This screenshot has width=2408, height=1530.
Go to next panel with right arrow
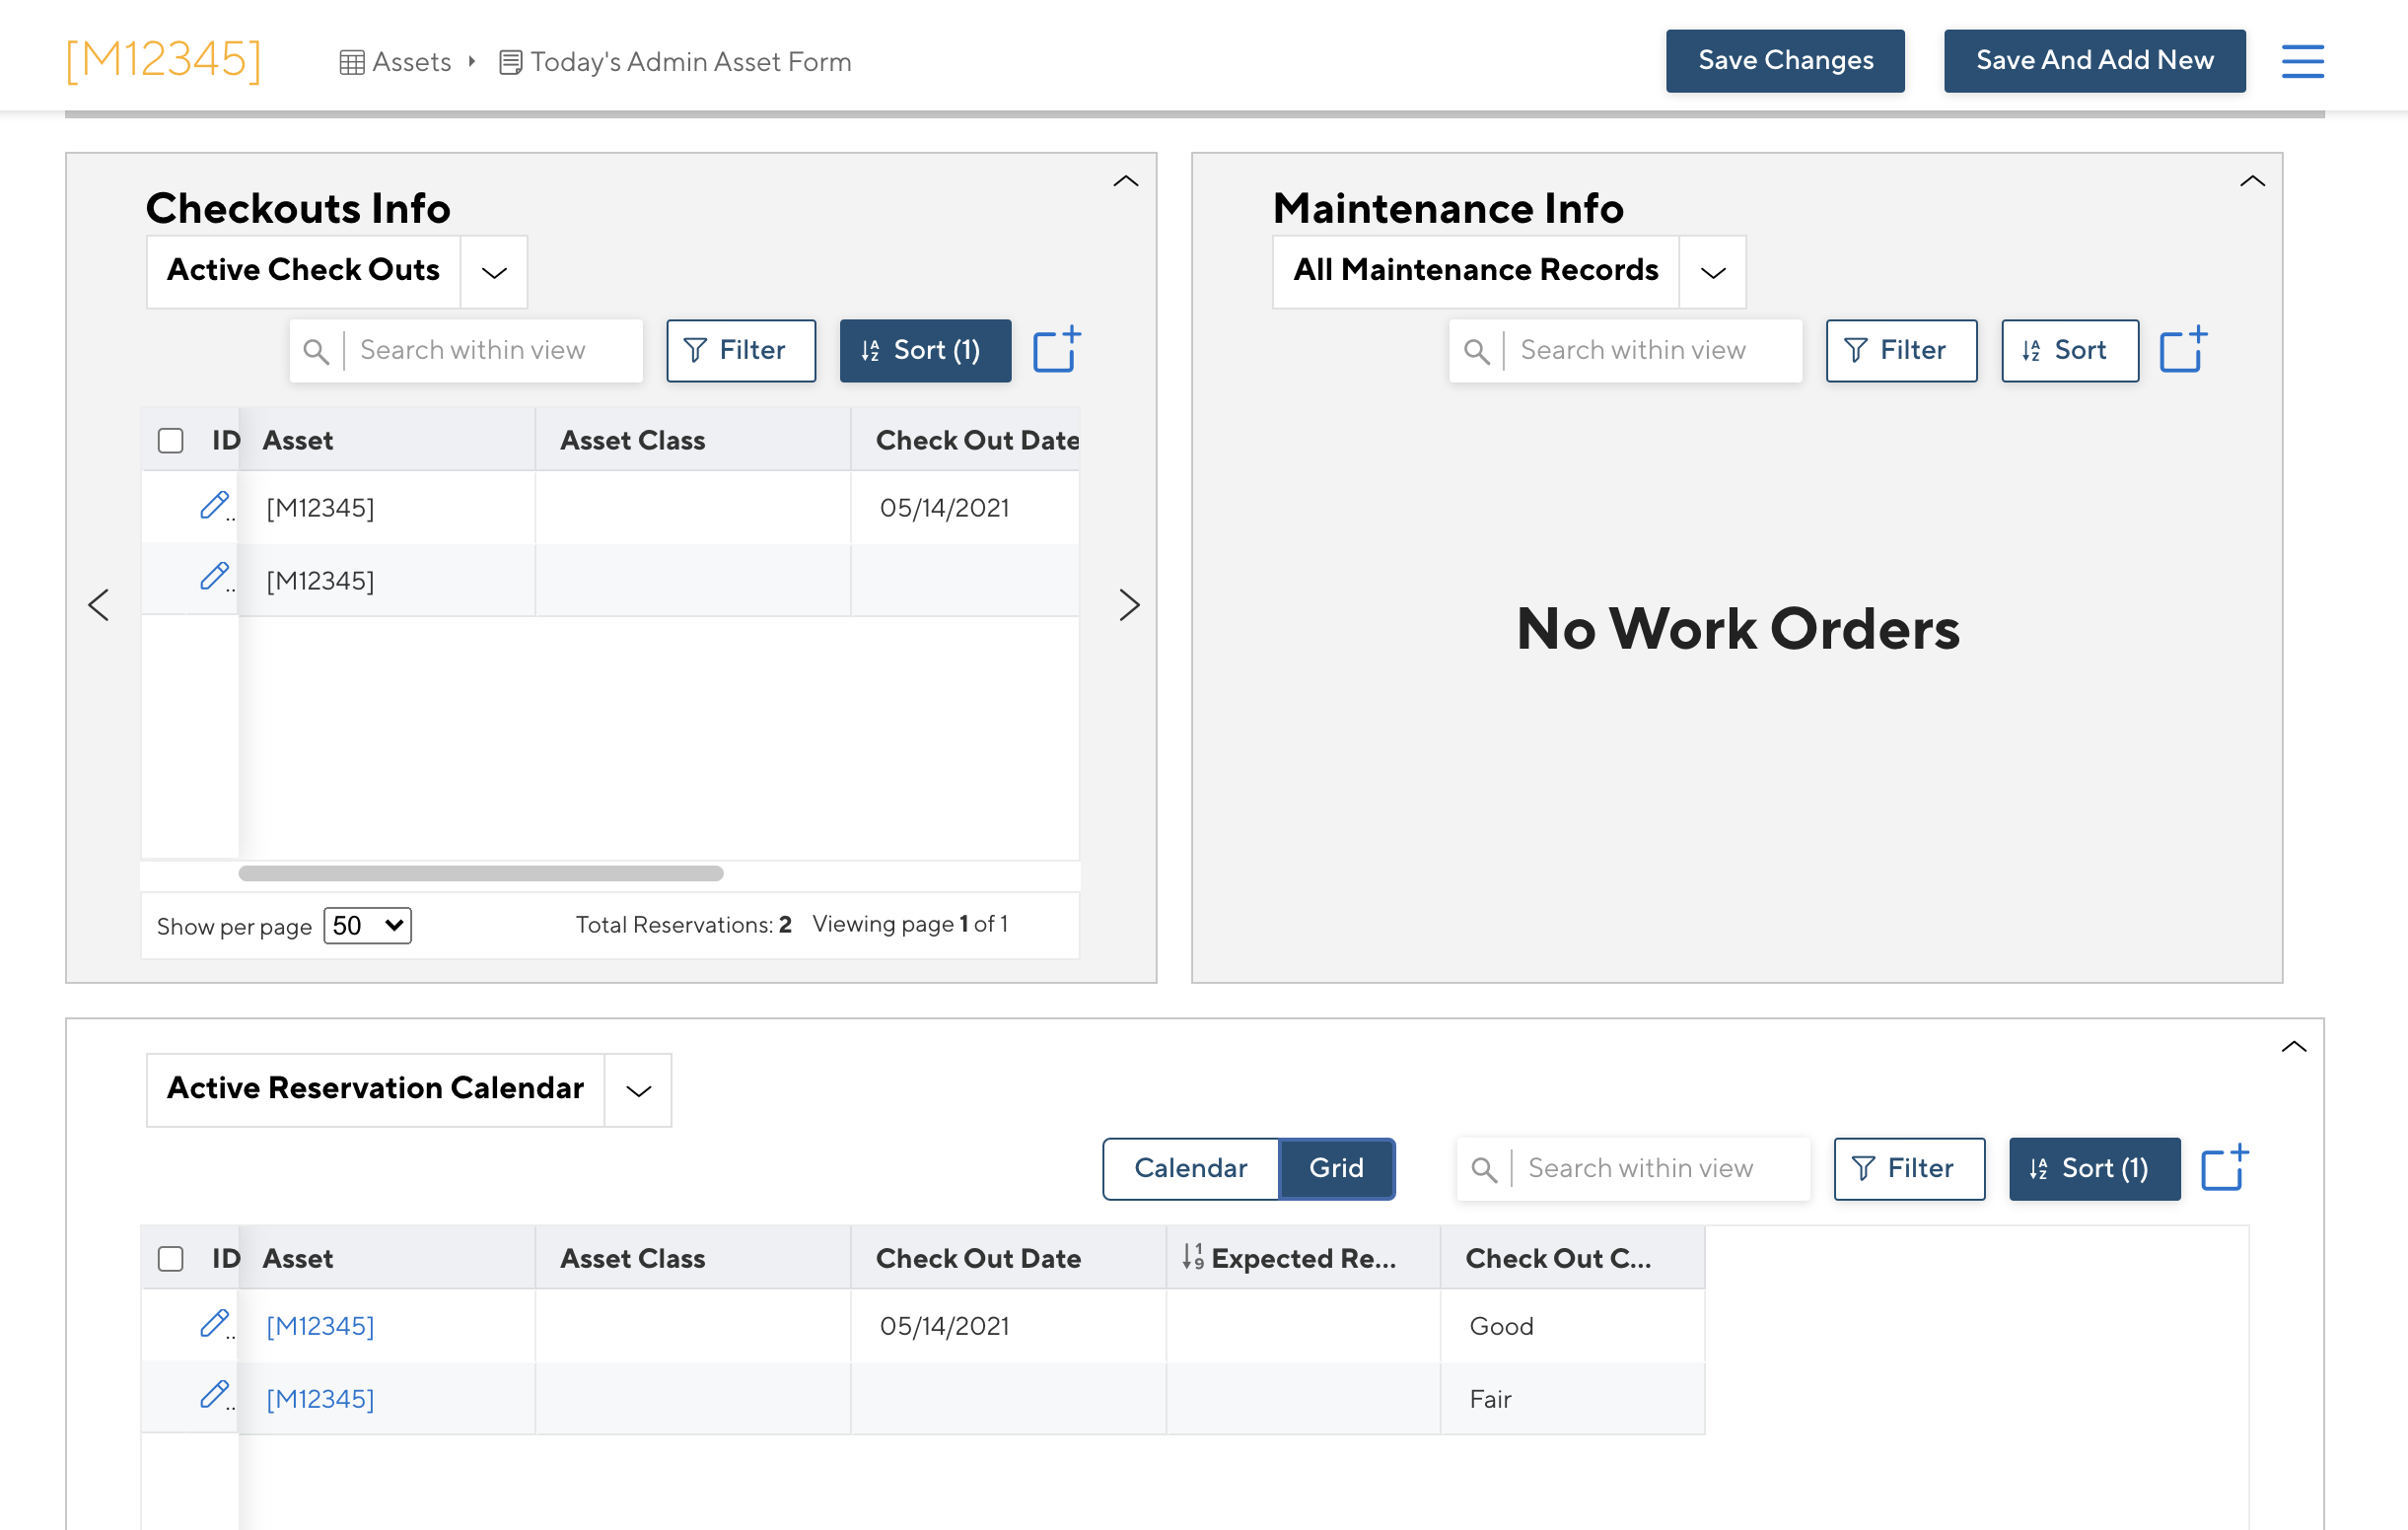point(1129,604)
